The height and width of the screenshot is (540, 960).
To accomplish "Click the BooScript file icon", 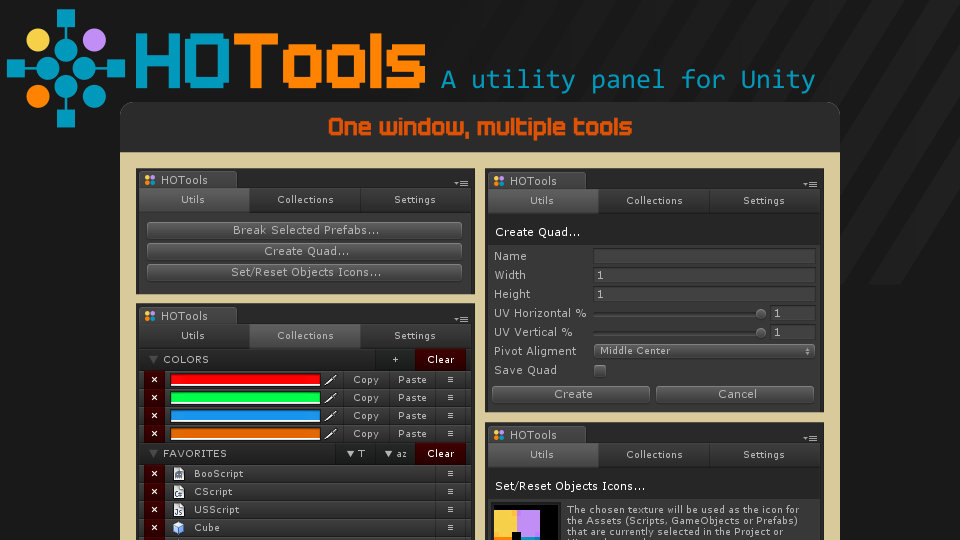I will pos(178,474).
